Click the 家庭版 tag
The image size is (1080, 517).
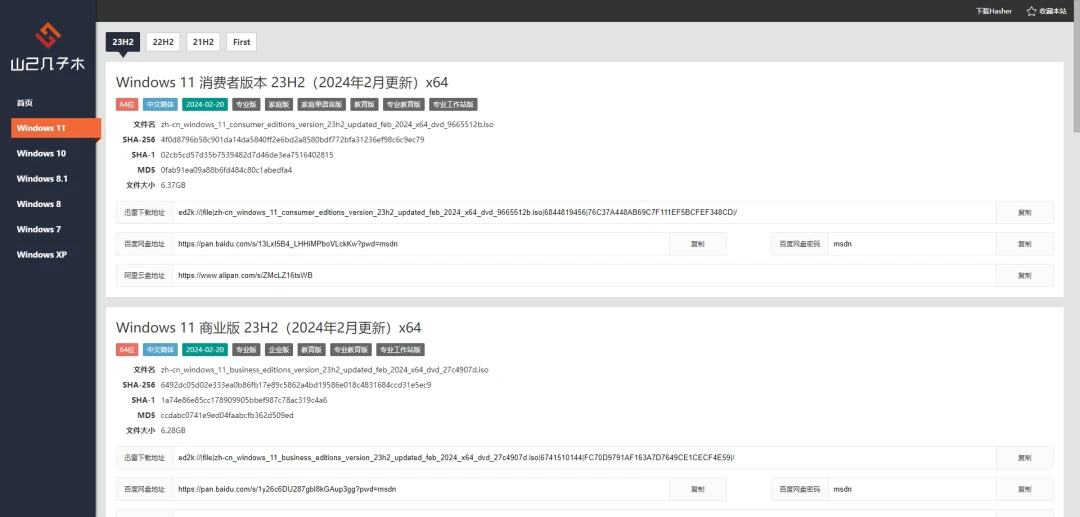click(x=279, y=105)
